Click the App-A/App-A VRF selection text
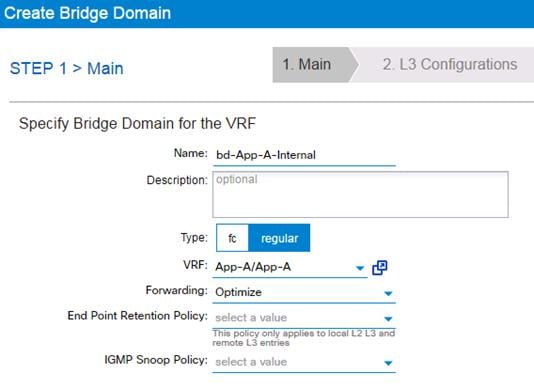534x389 pixels. click(x=253, y=267)
